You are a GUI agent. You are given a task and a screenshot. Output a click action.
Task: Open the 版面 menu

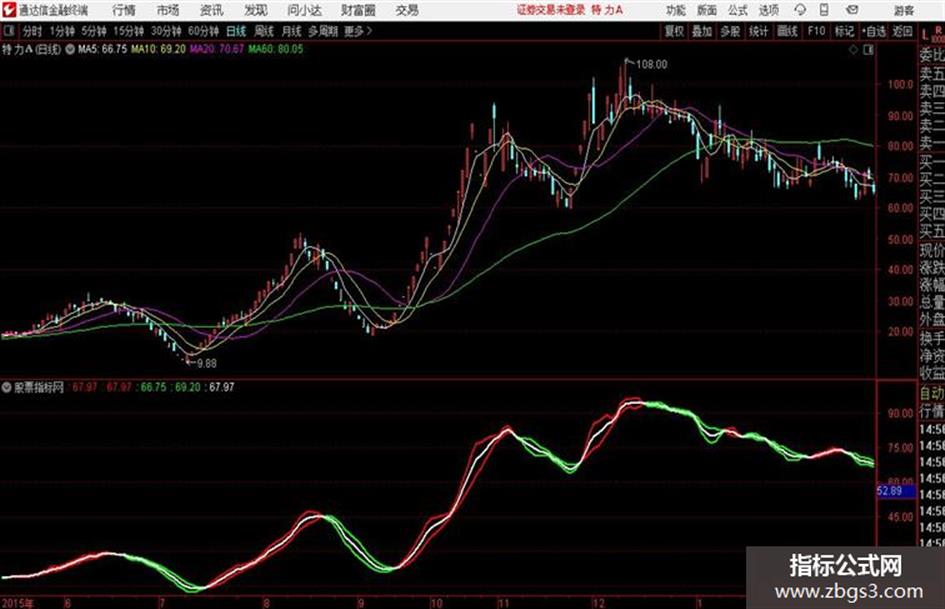(707, 10)
